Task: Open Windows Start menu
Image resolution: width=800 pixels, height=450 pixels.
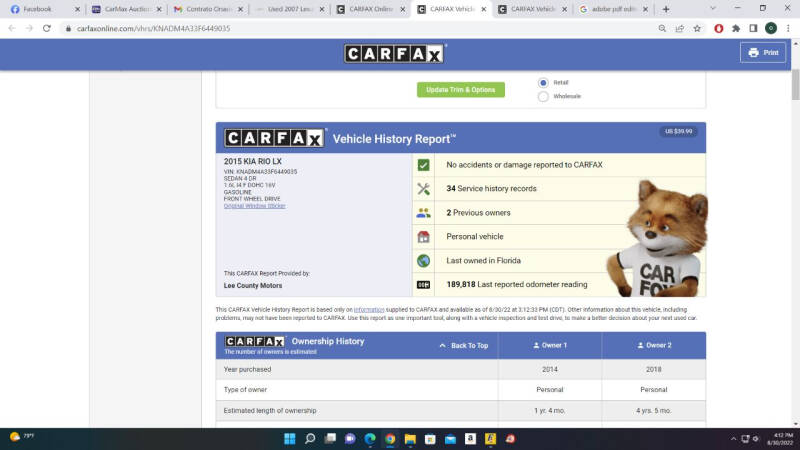Action: pos(286,438)
